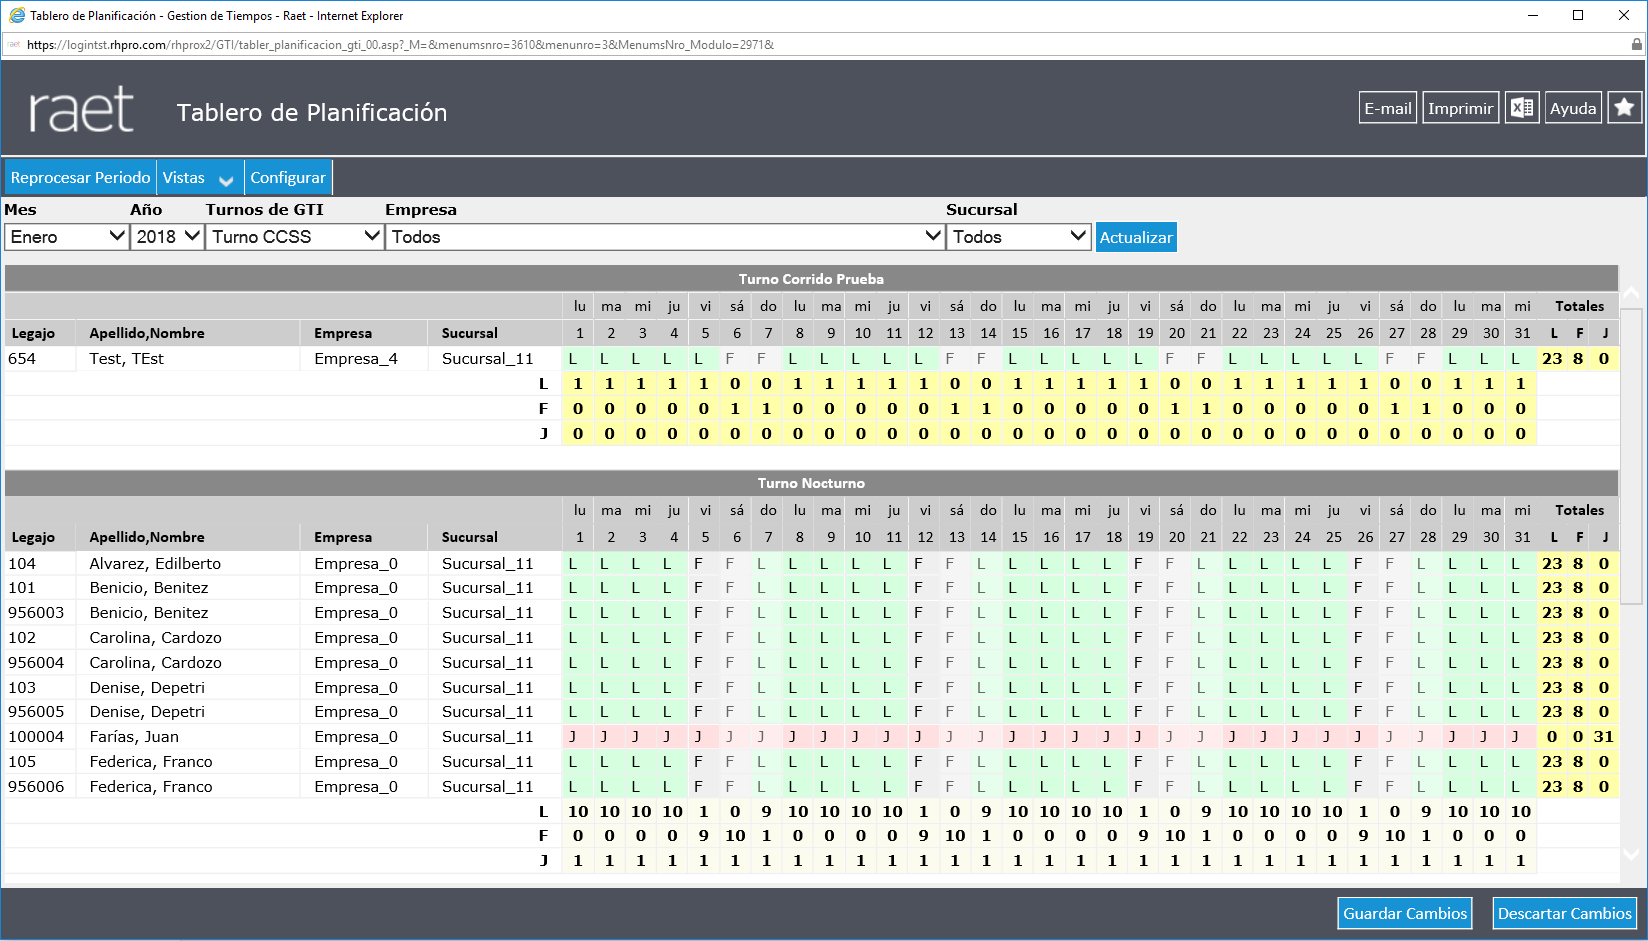Expand the Sucursal dropdown
1648x941 pixels.
[1018, 237]
